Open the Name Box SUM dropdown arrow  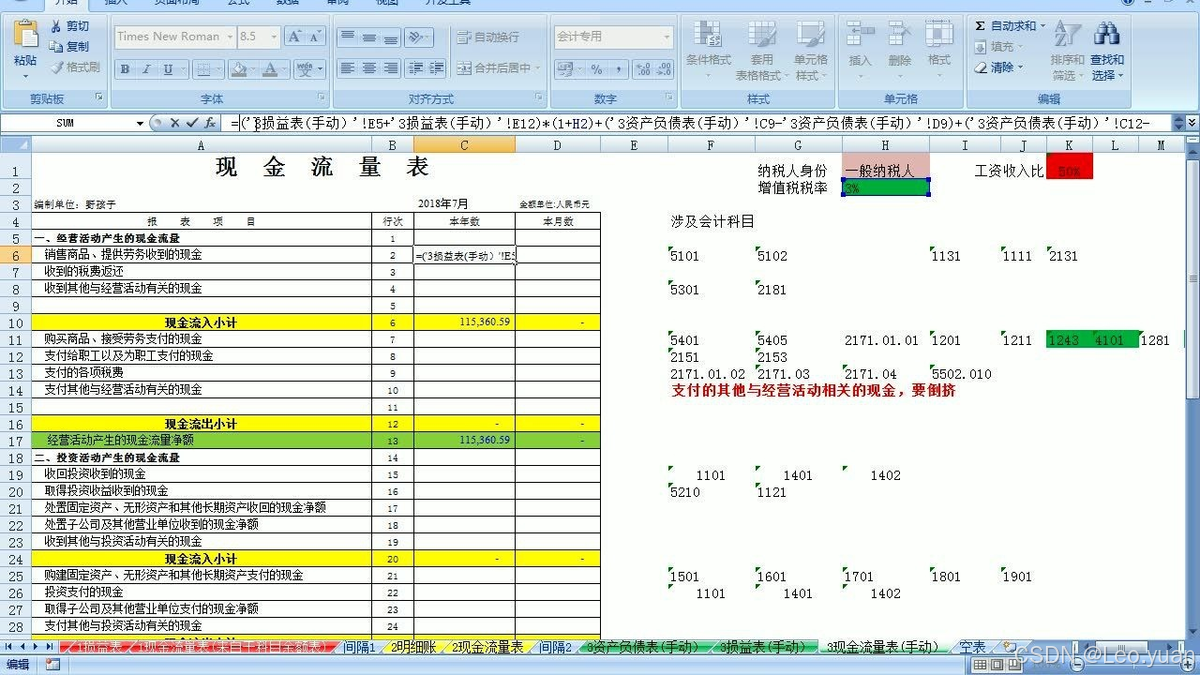coord(140,123)
